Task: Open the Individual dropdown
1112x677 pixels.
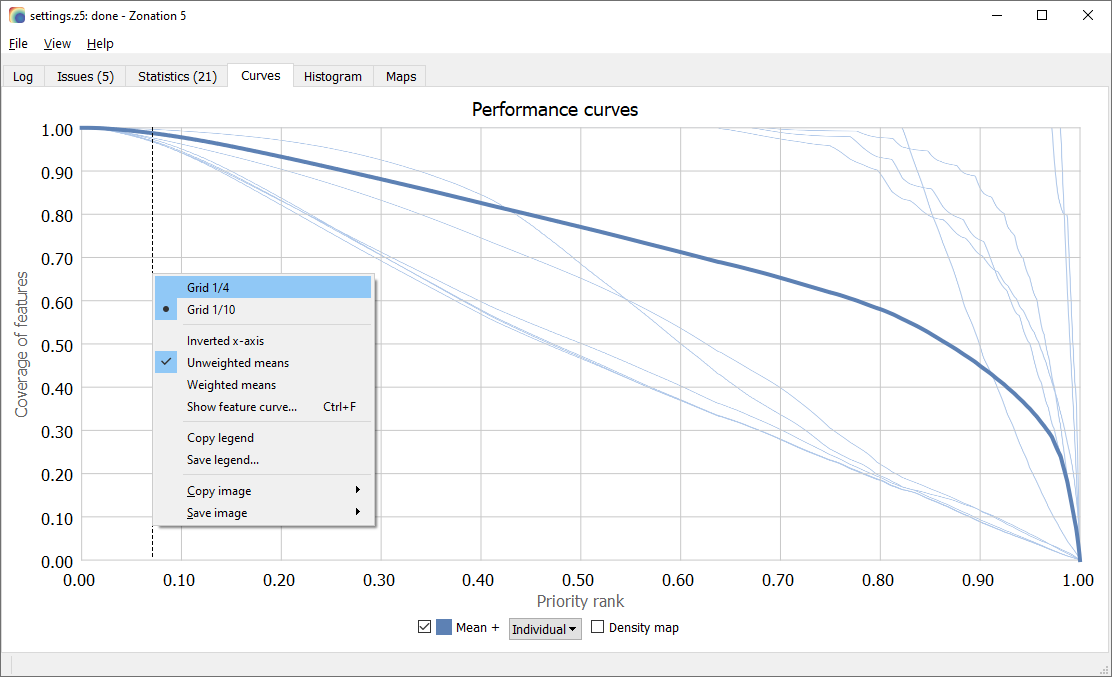Action: pos(545,629)
